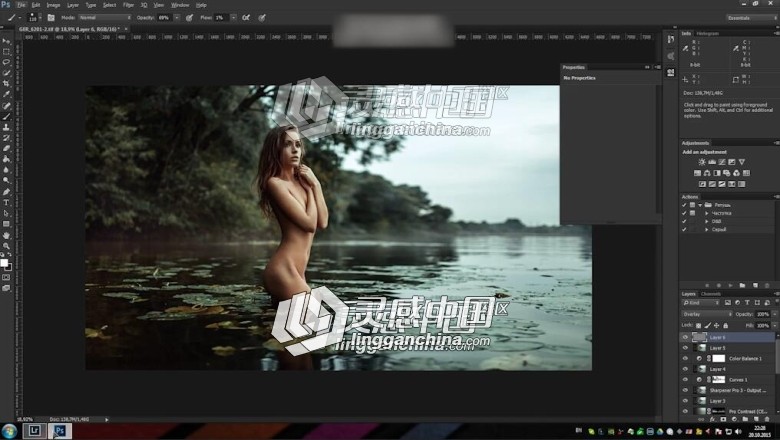This screenshot has width=780, height=440.
Task: Open the Window menu
Action: click(x=180, y=5)
